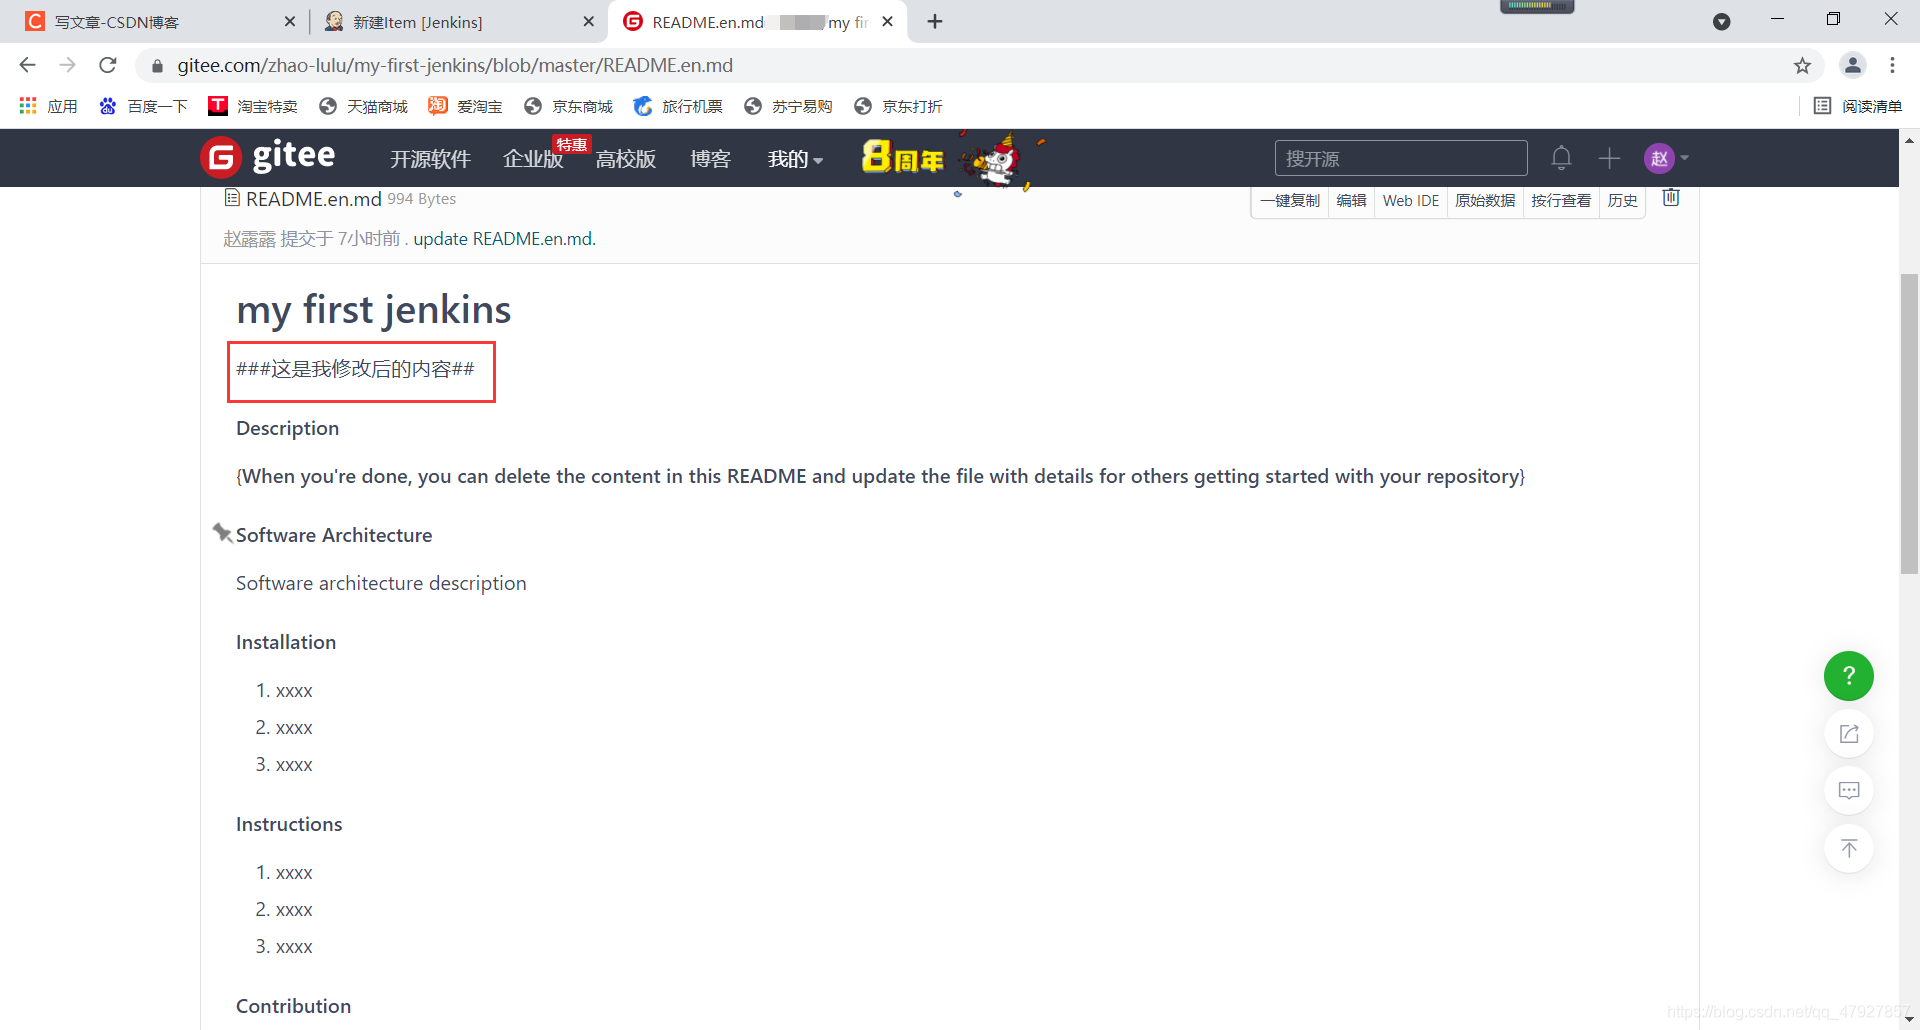1920x1030 pixels.
Task: Open the user avatar menu 赵
Action: (1666, 158)
